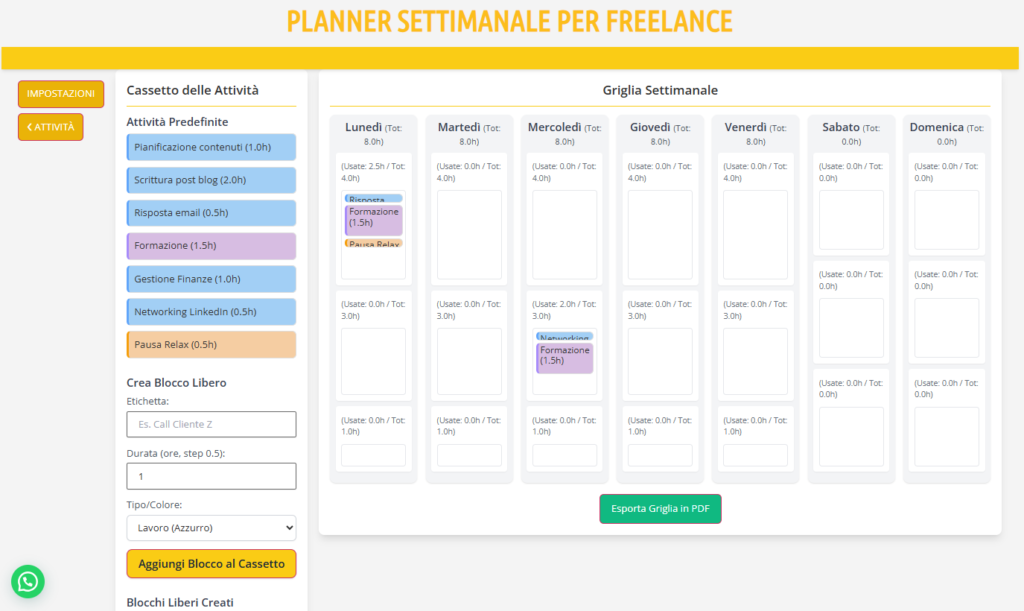Click the purple Formazione block in the drawer

(x=211, y=246)
